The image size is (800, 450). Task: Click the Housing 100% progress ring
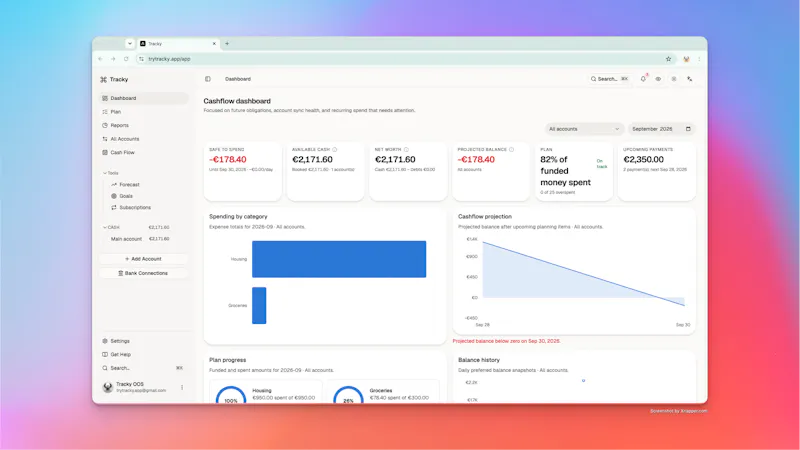tap(231, 395)
